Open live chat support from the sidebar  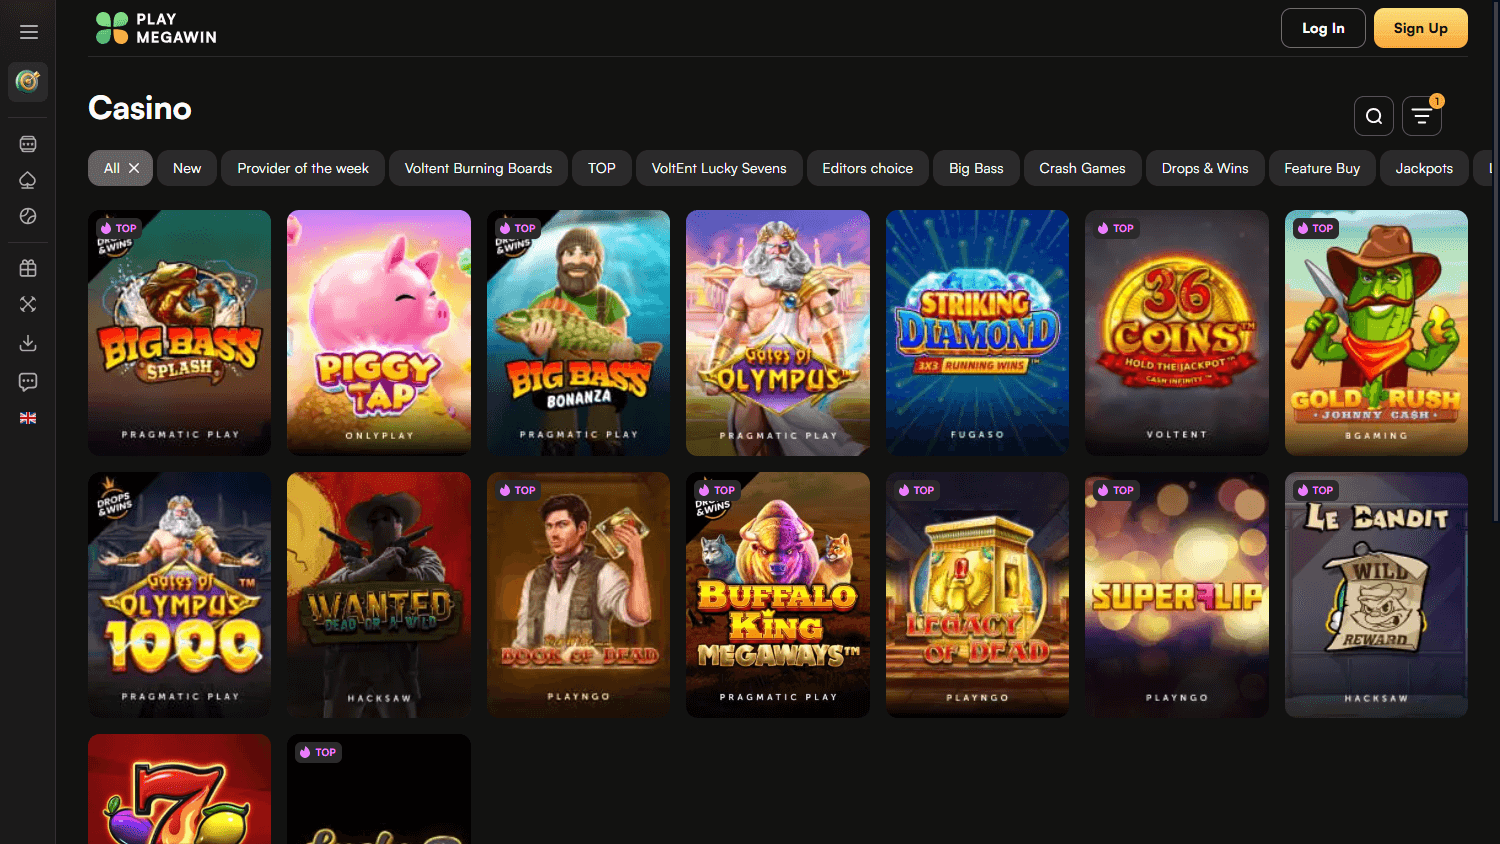[x=28, y=381]
